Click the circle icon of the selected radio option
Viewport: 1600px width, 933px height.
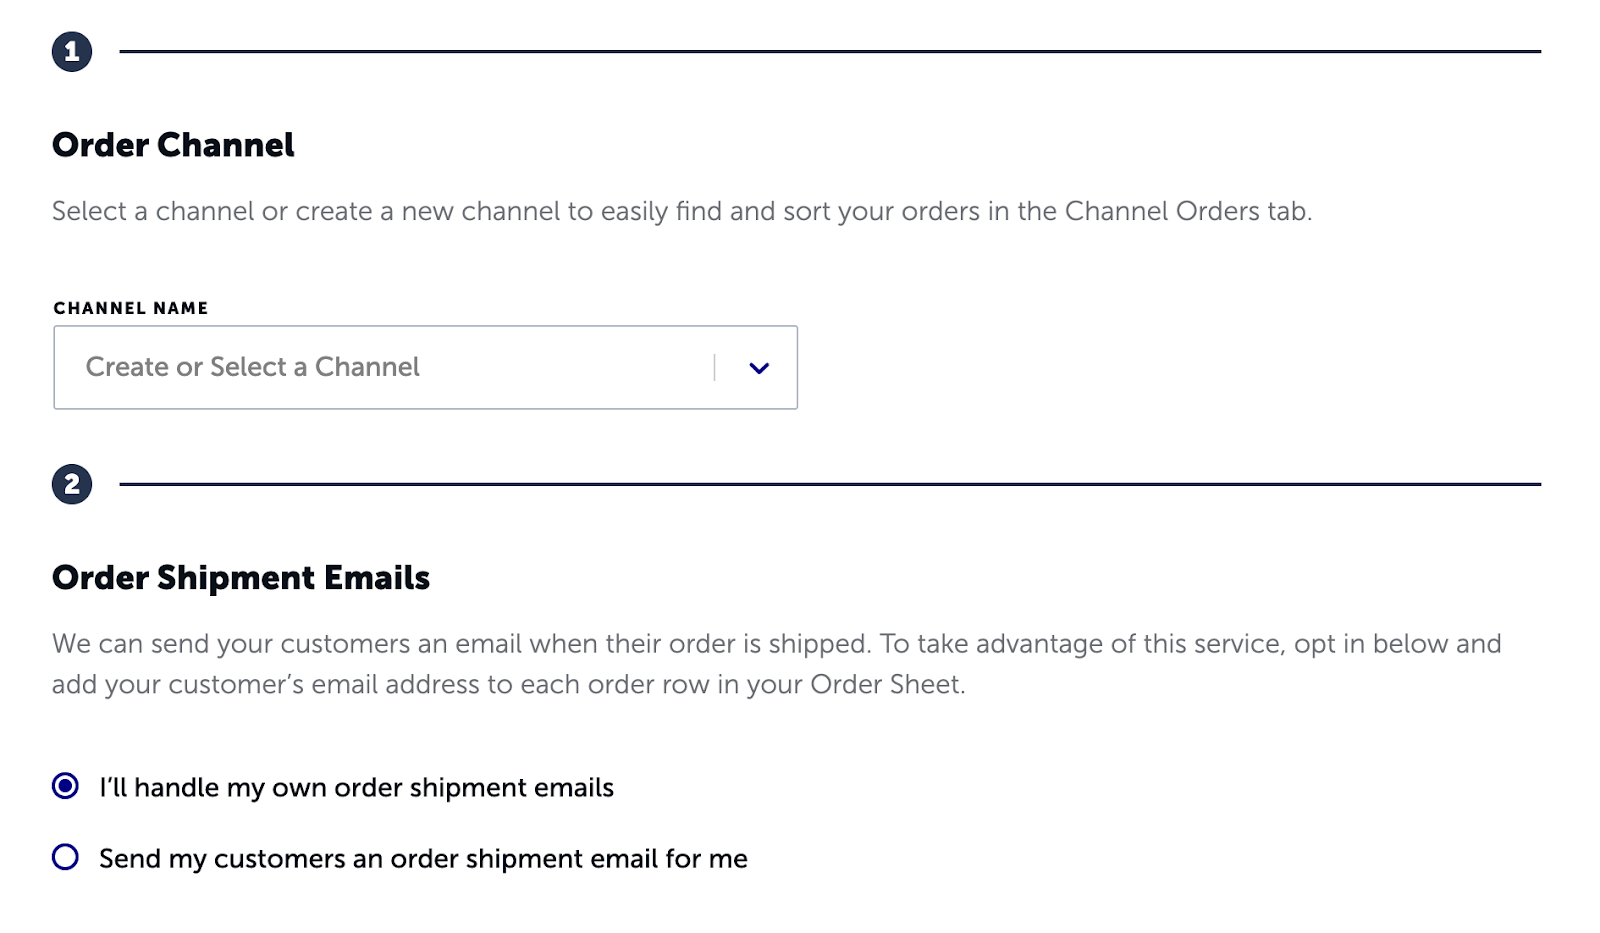[66, 788]
